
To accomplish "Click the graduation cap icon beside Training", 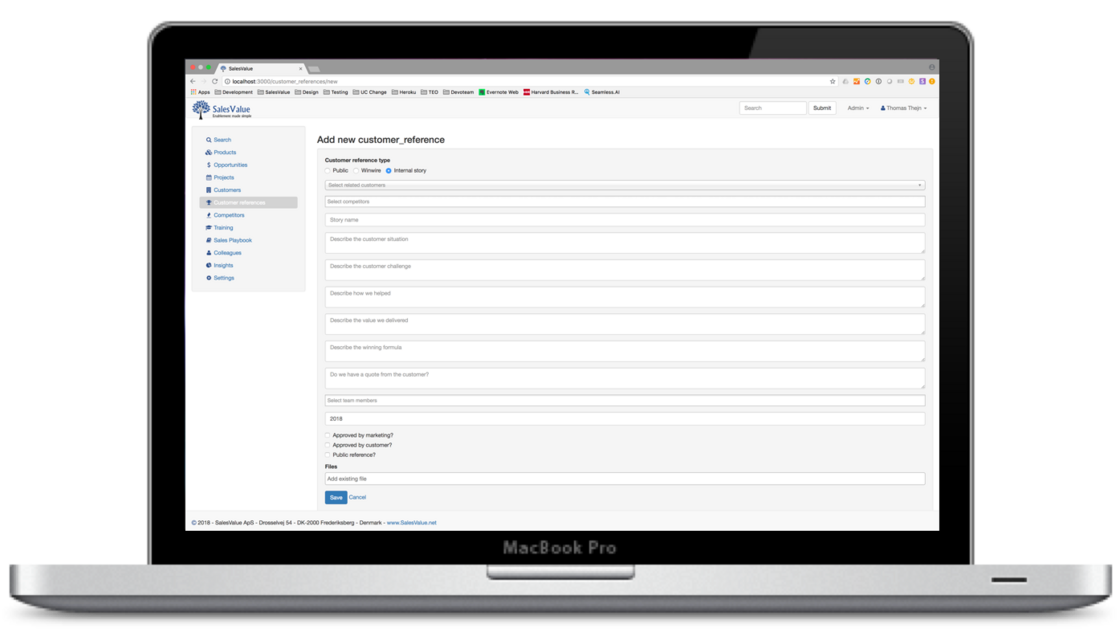I will coord(208,228).
